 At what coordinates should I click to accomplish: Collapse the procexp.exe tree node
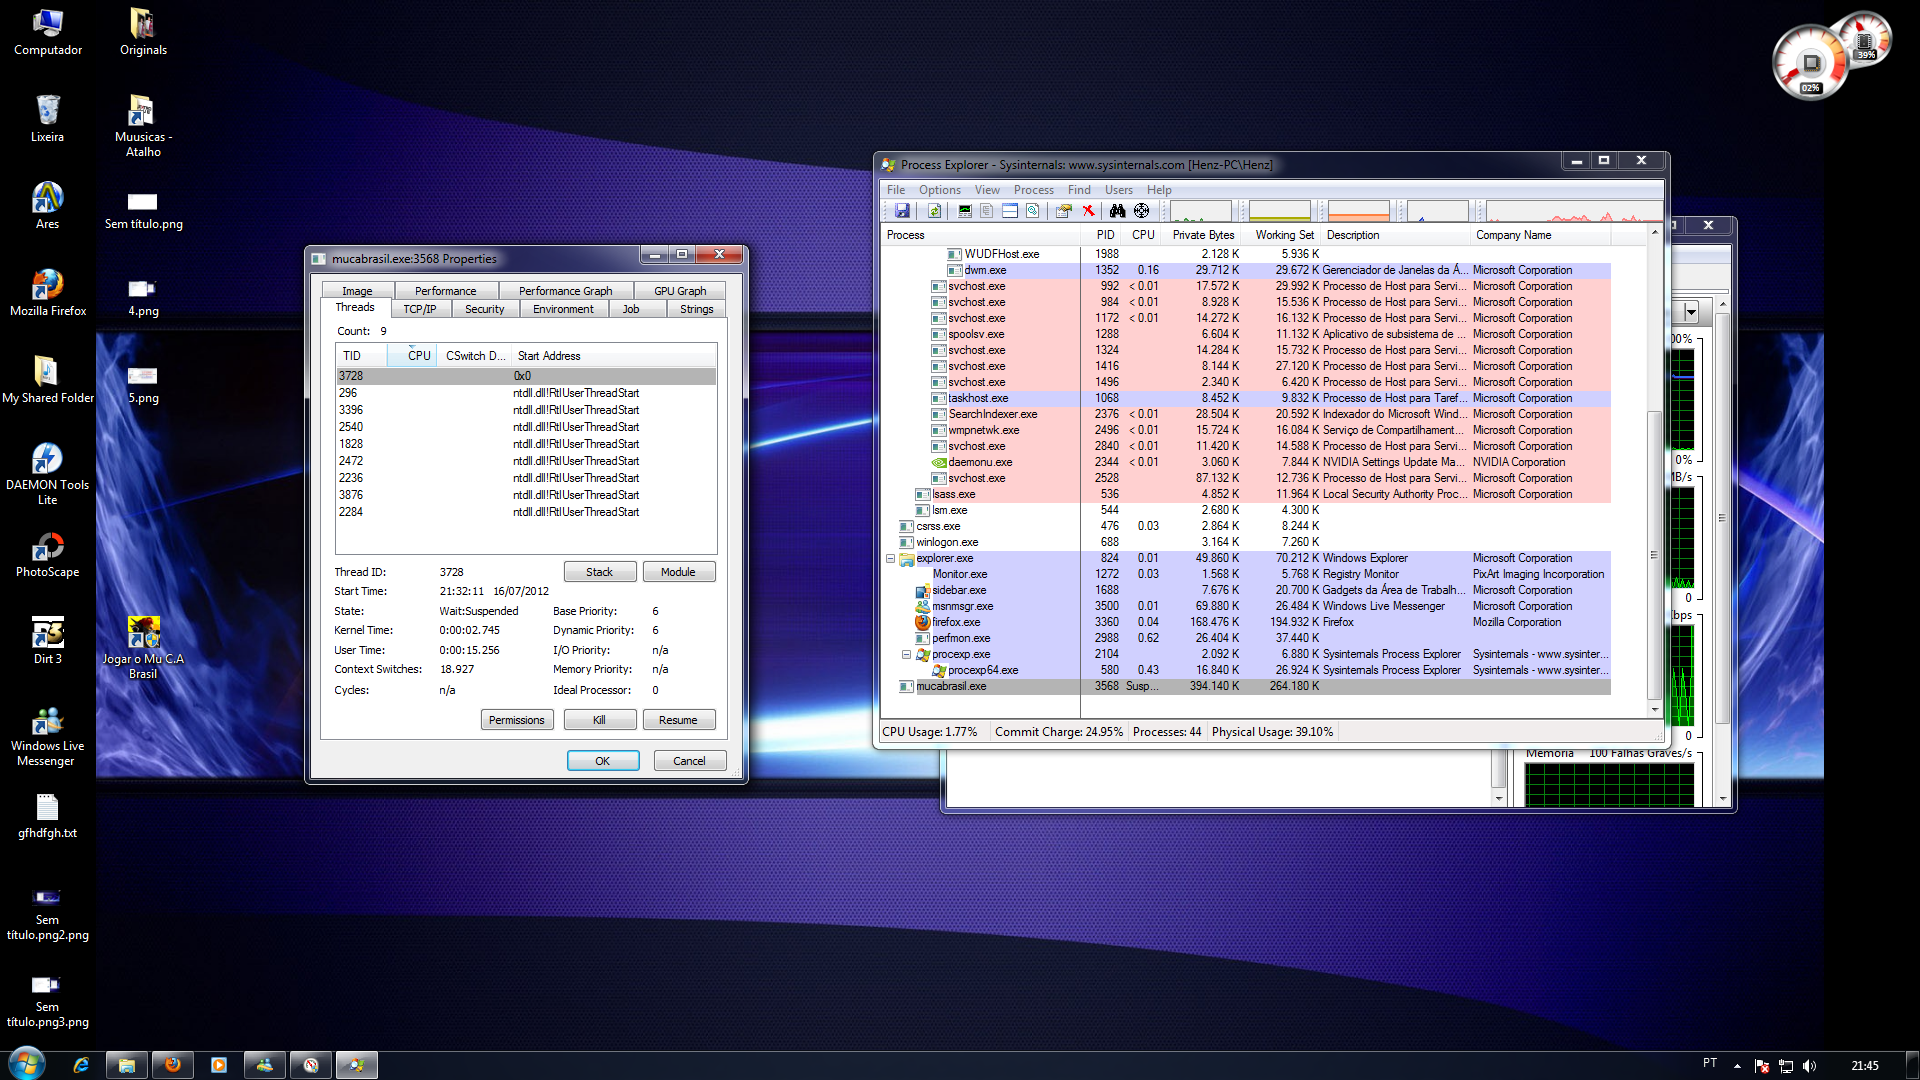click(906, 655)
